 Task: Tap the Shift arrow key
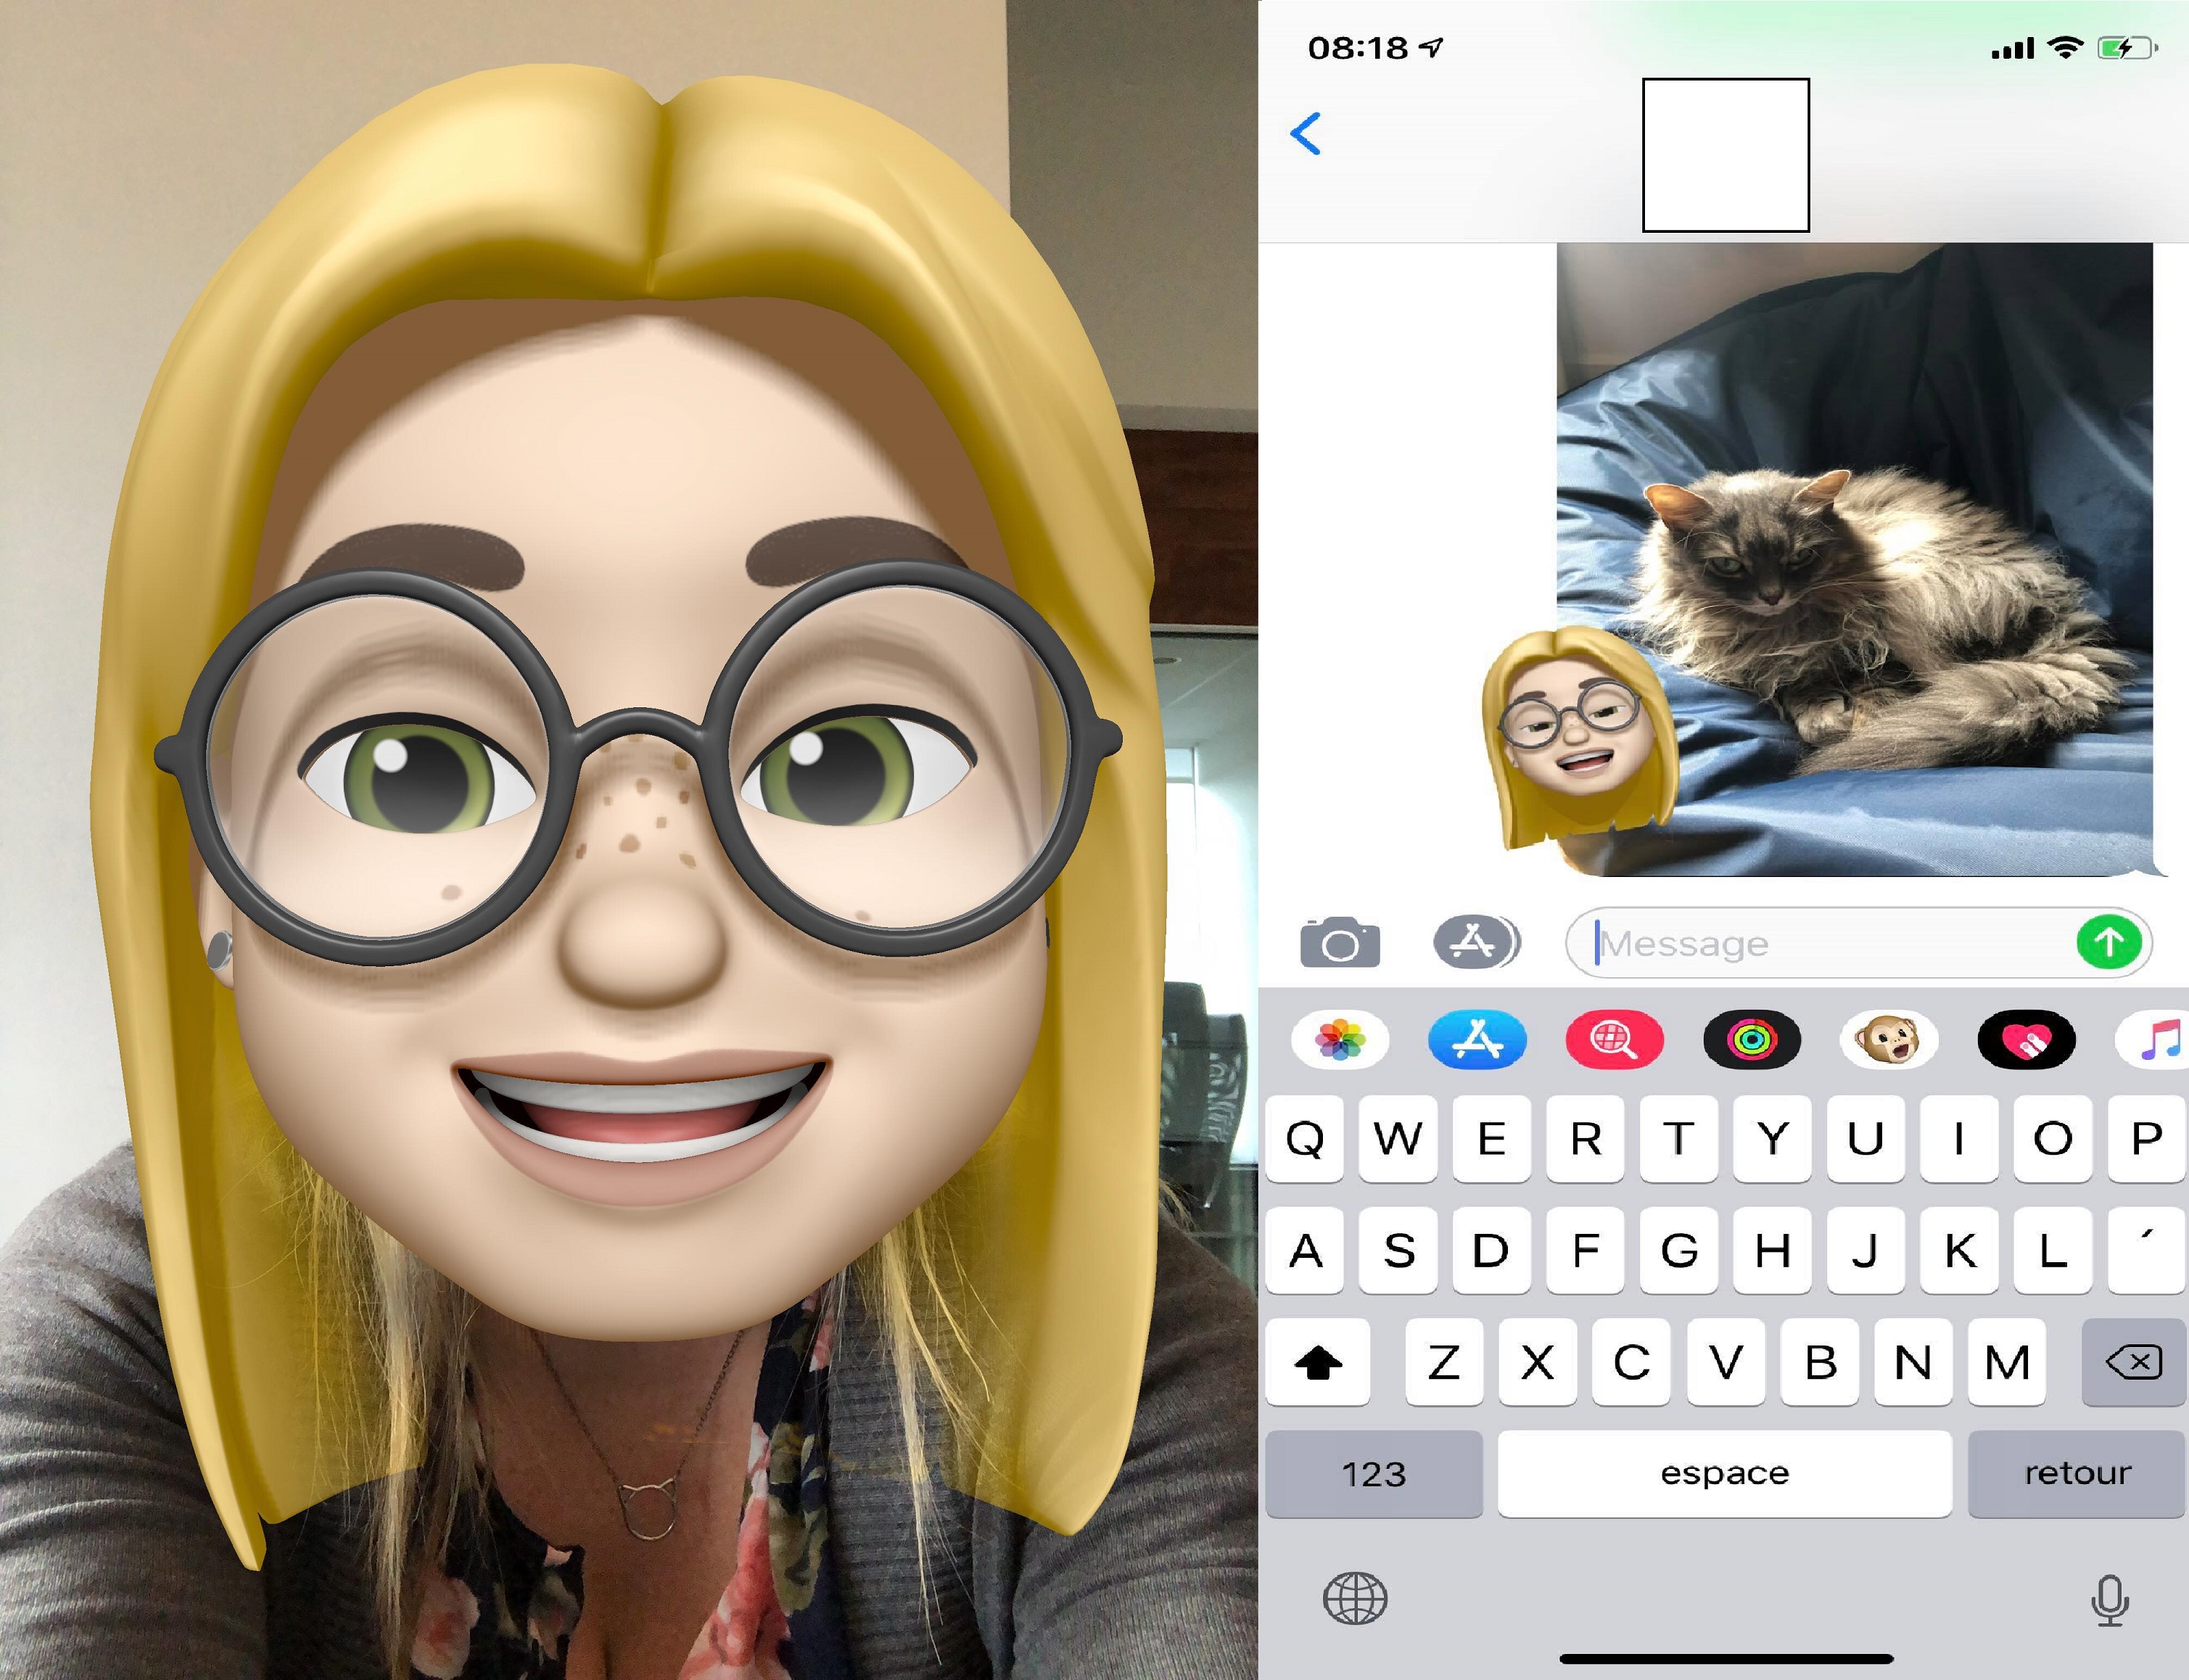(x=1318, y=1361)
